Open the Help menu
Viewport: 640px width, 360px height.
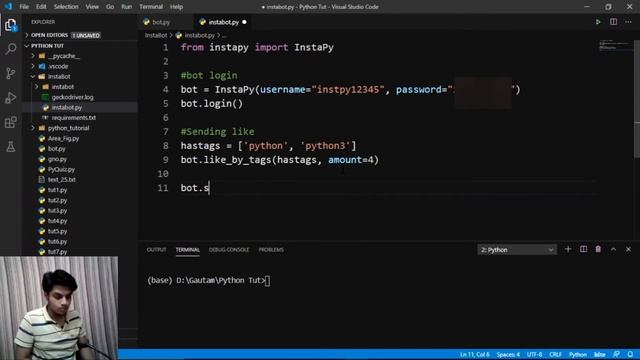point(176,7)
